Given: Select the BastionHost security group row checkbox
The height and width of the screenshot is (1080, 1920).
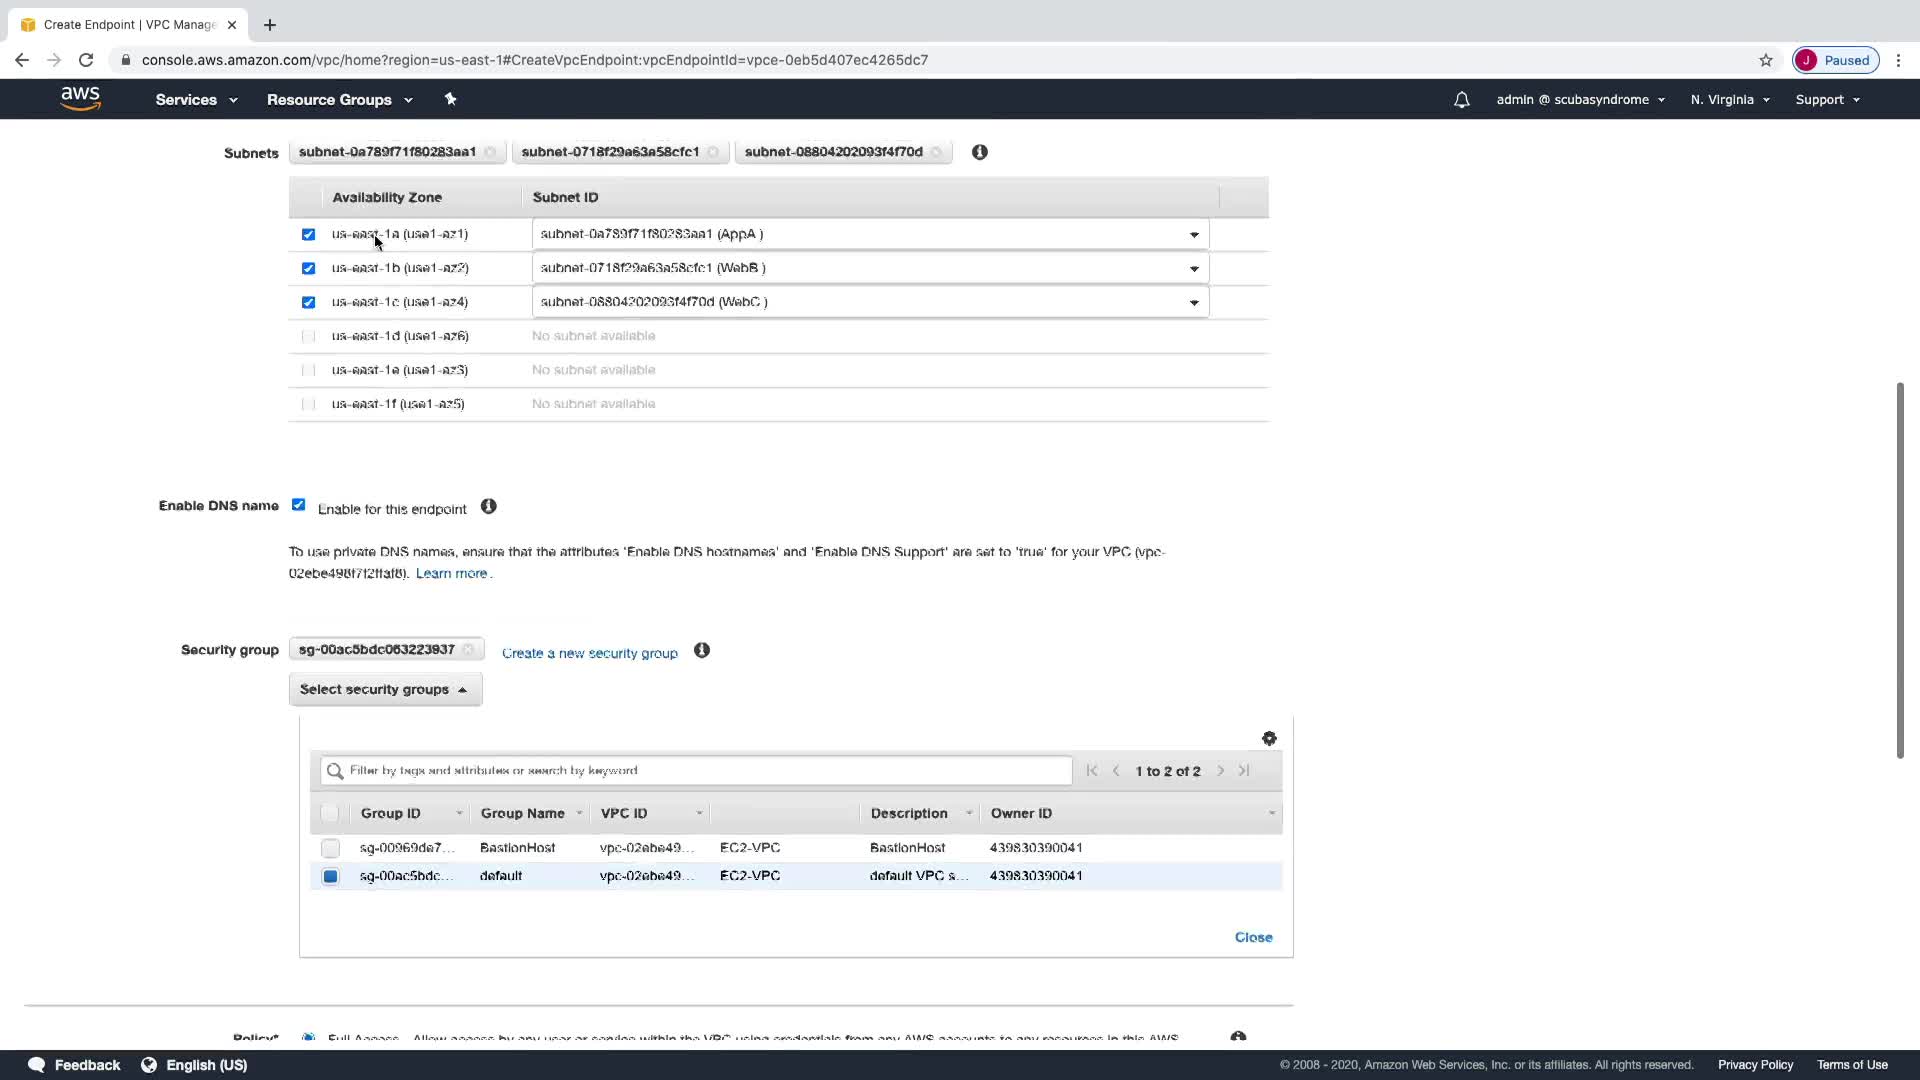Looking at the screenshot, I should click(330, 848).
